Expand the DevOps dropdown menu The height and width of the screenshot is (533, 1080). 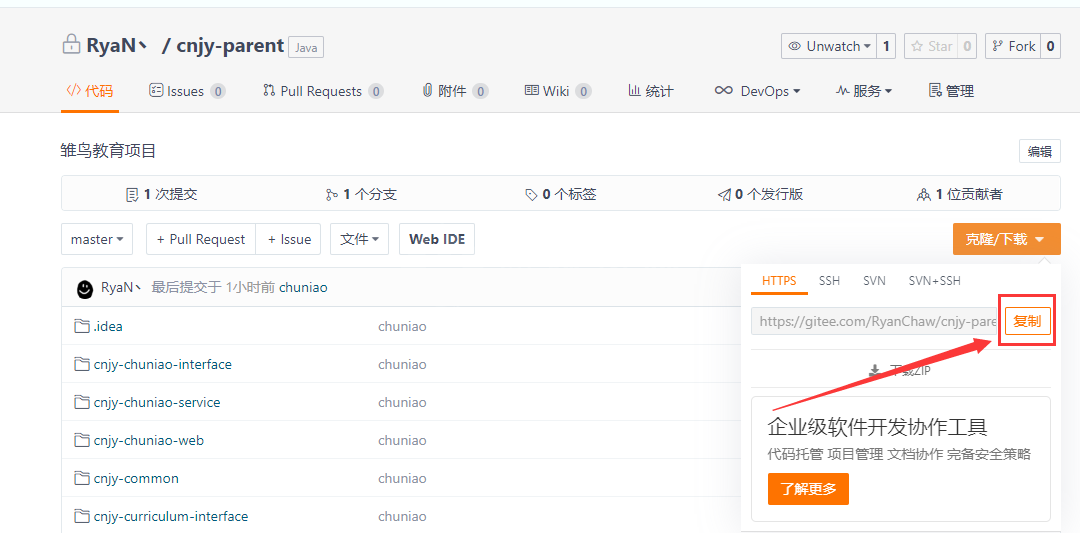pyautogui.click(x=758, y=91)
